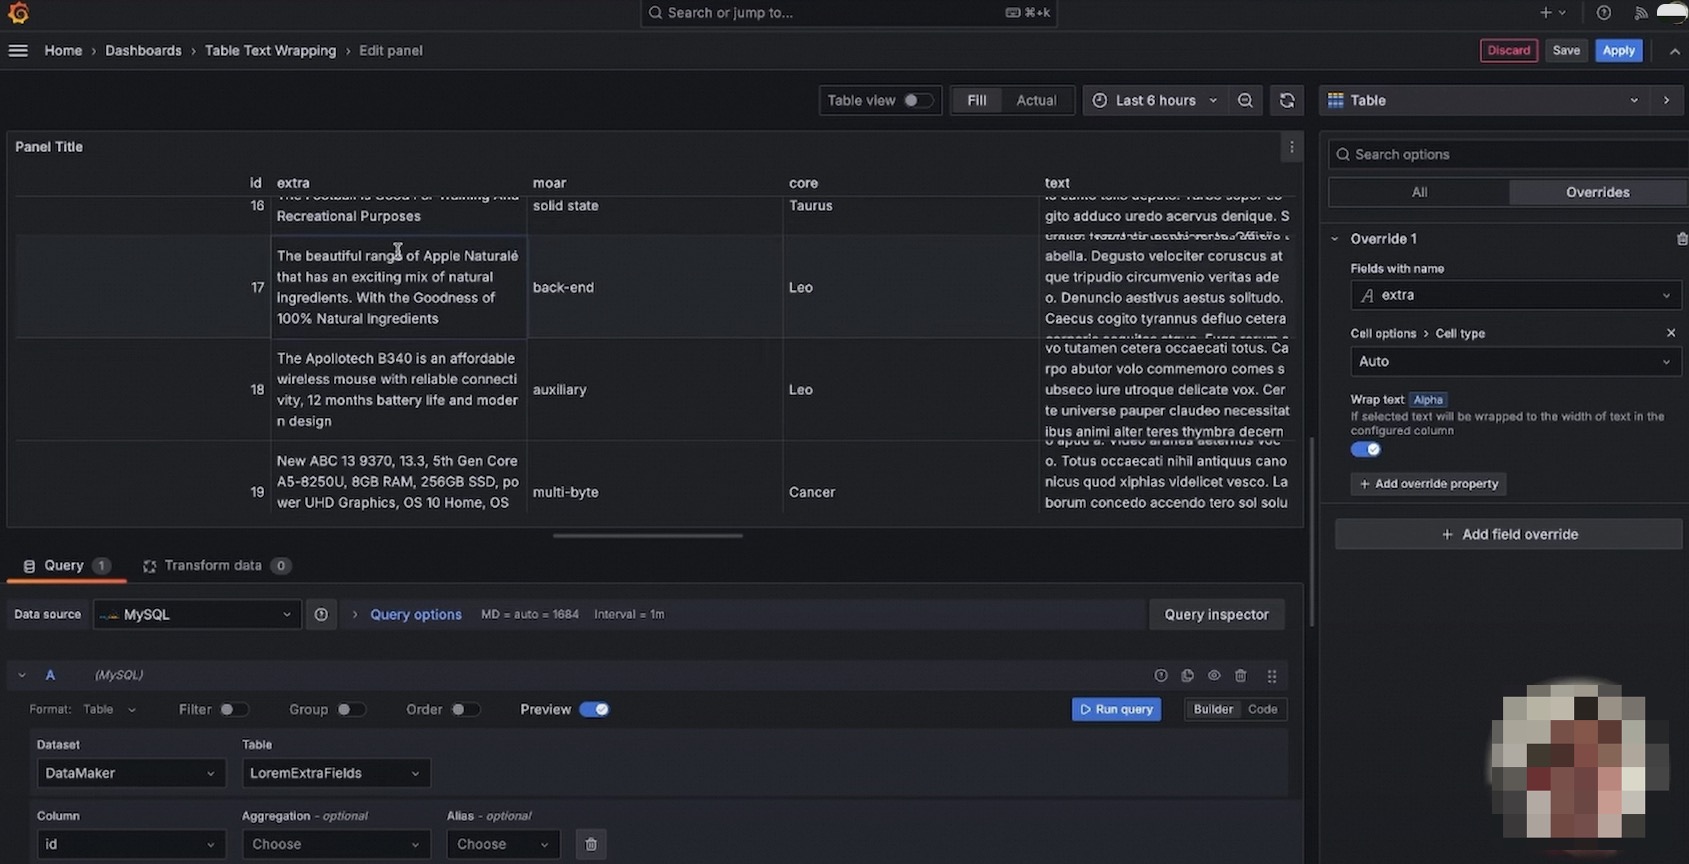Enable the Filter toggle in query editor

point(233,710)
